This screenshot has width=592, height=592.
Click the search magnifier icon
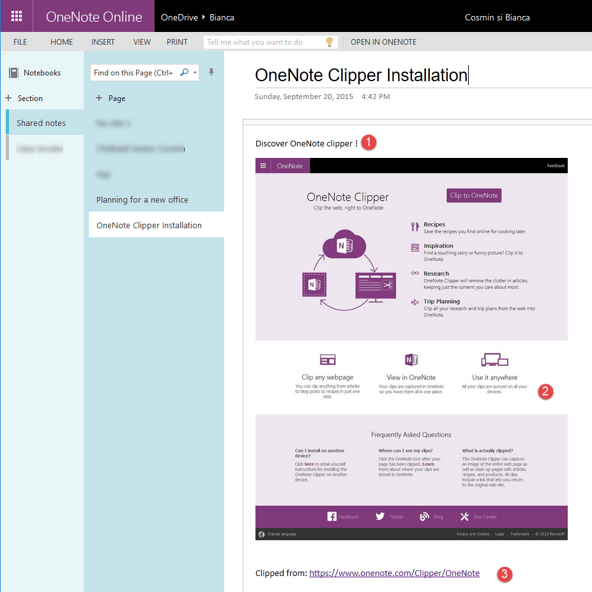[x=184, y=72]
